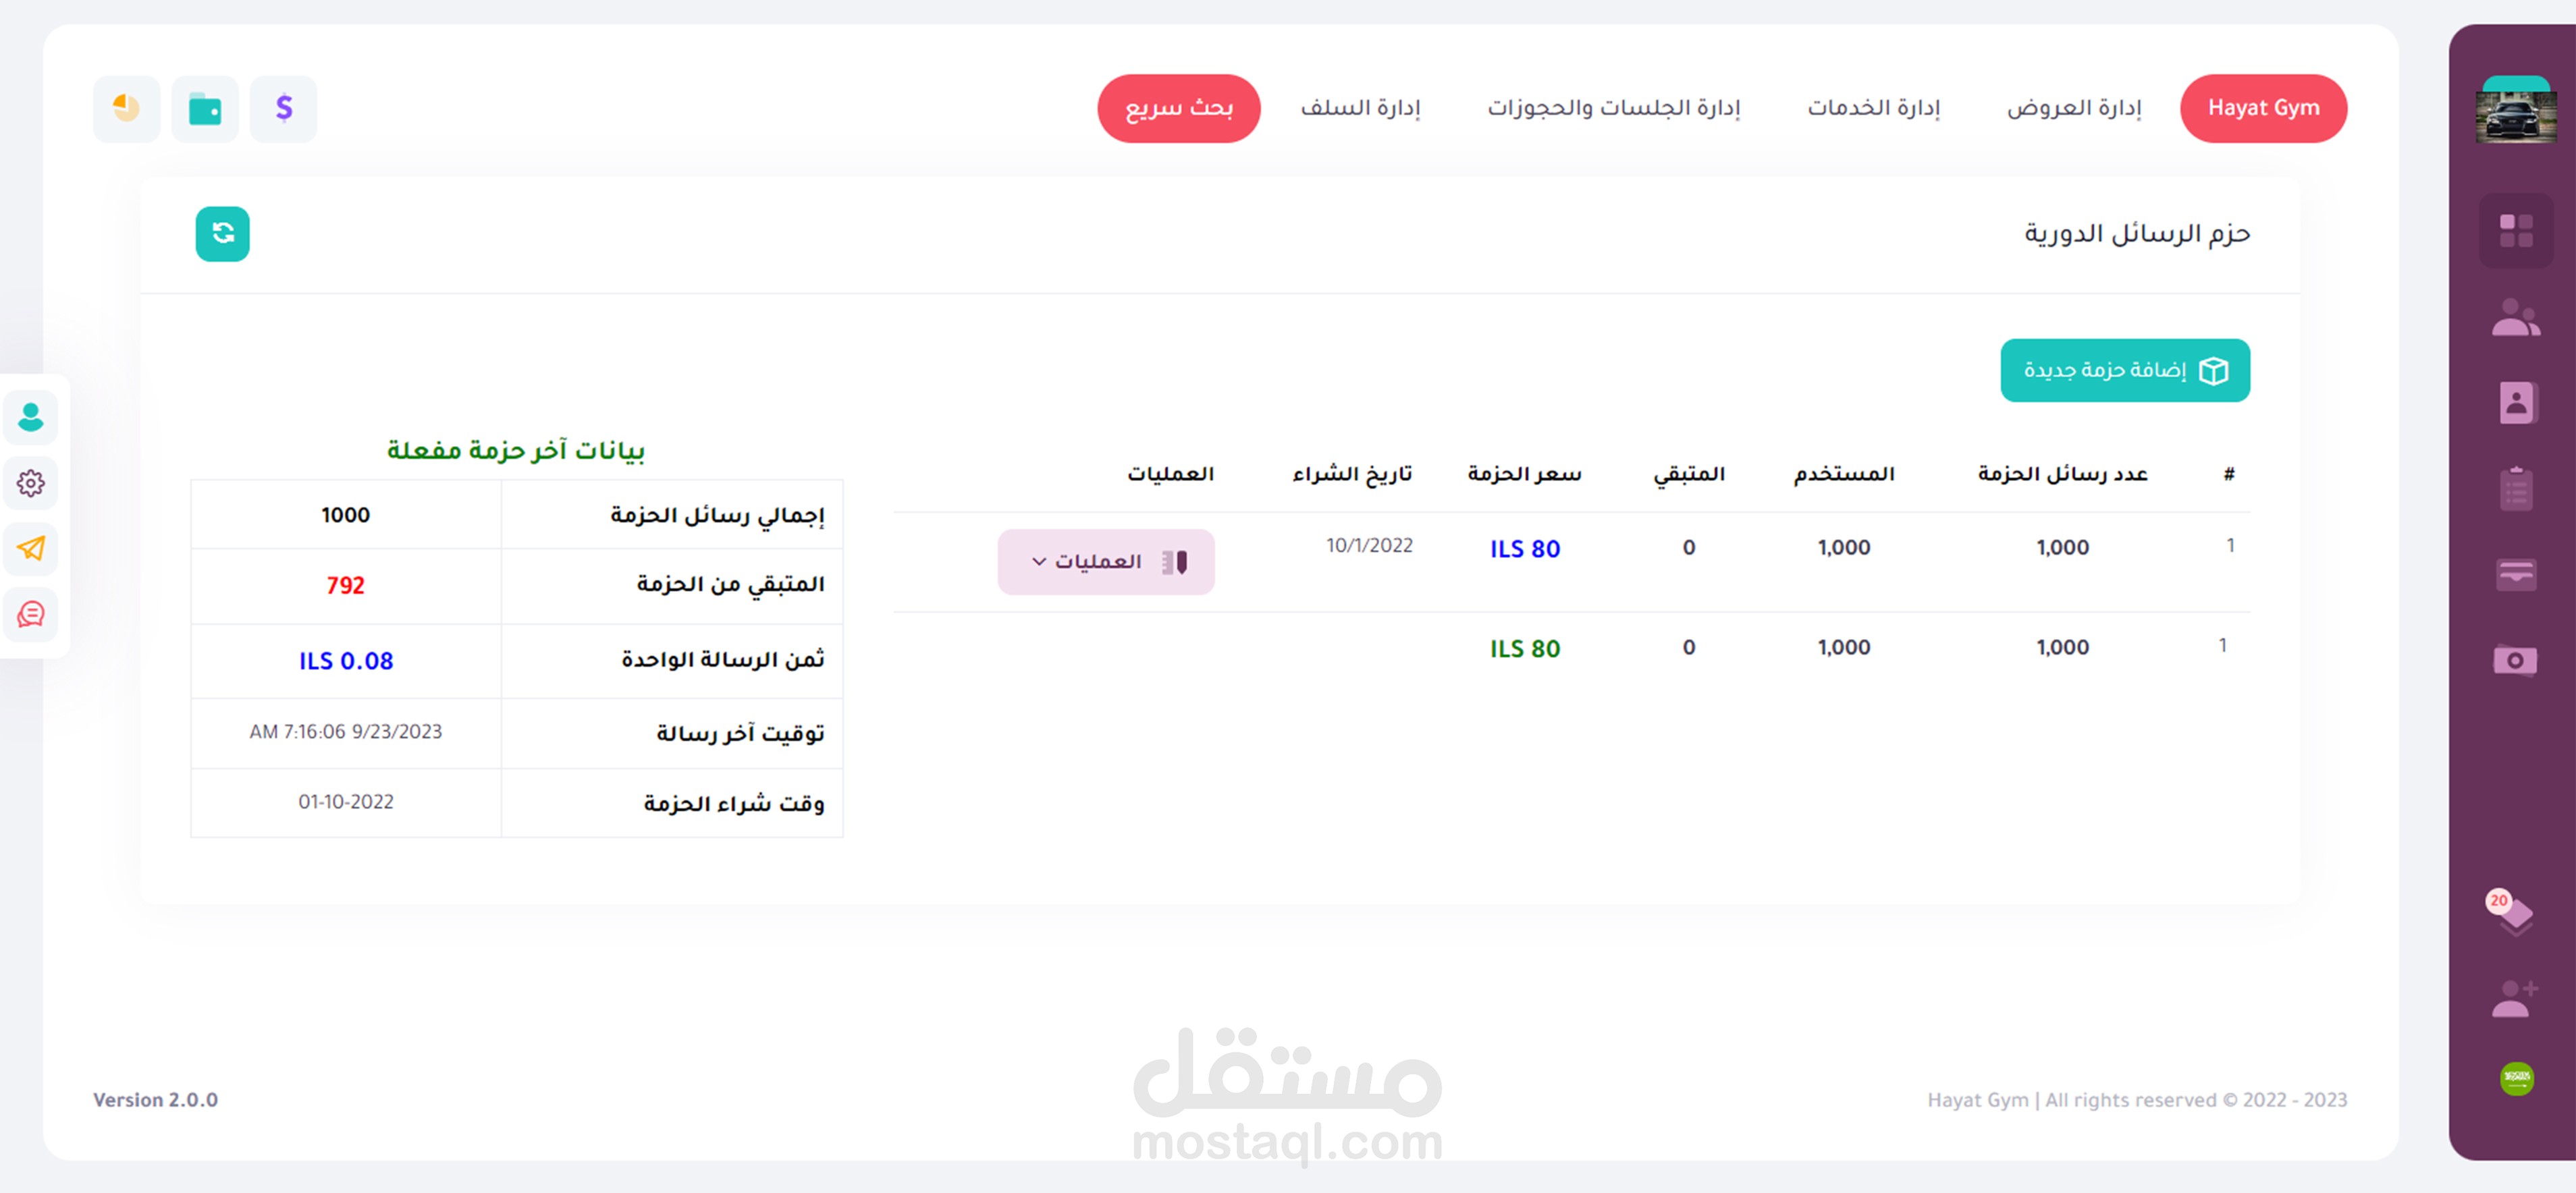Open the orange pie chart icon
The width and height of the screenshot is (2576, 1193).
[127, 108]
